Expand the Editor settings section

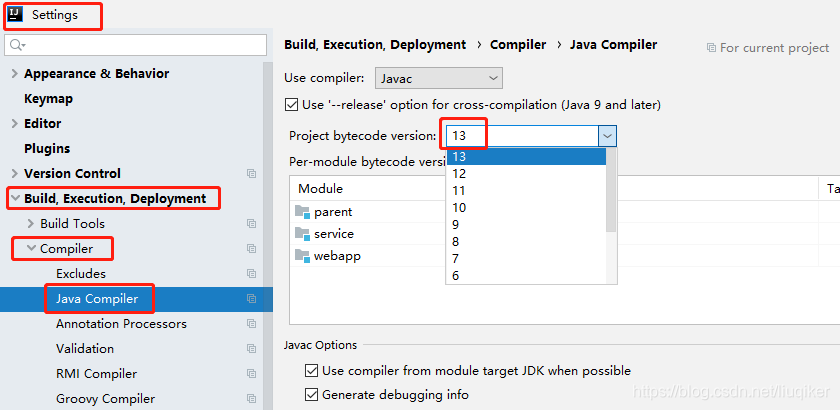(x=14, y=124)
